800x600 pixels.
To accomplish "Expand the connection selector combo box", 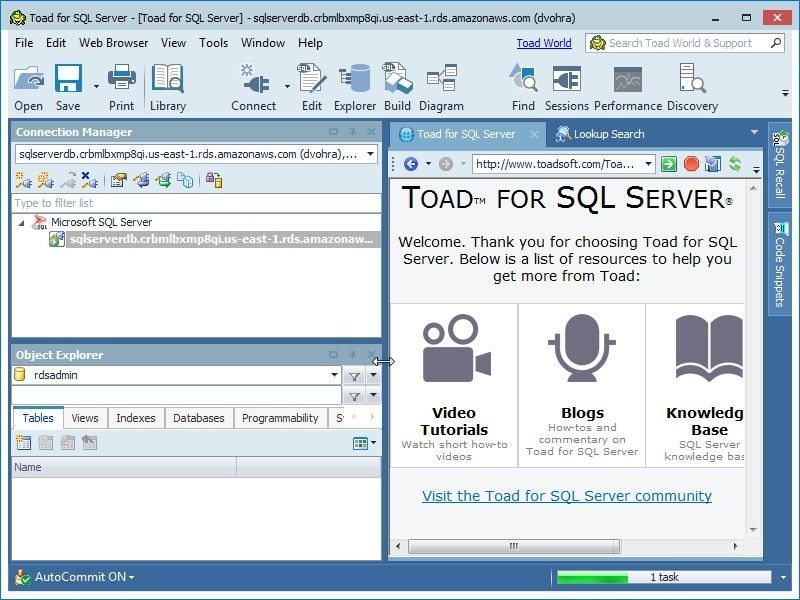I will coord(370,154).
